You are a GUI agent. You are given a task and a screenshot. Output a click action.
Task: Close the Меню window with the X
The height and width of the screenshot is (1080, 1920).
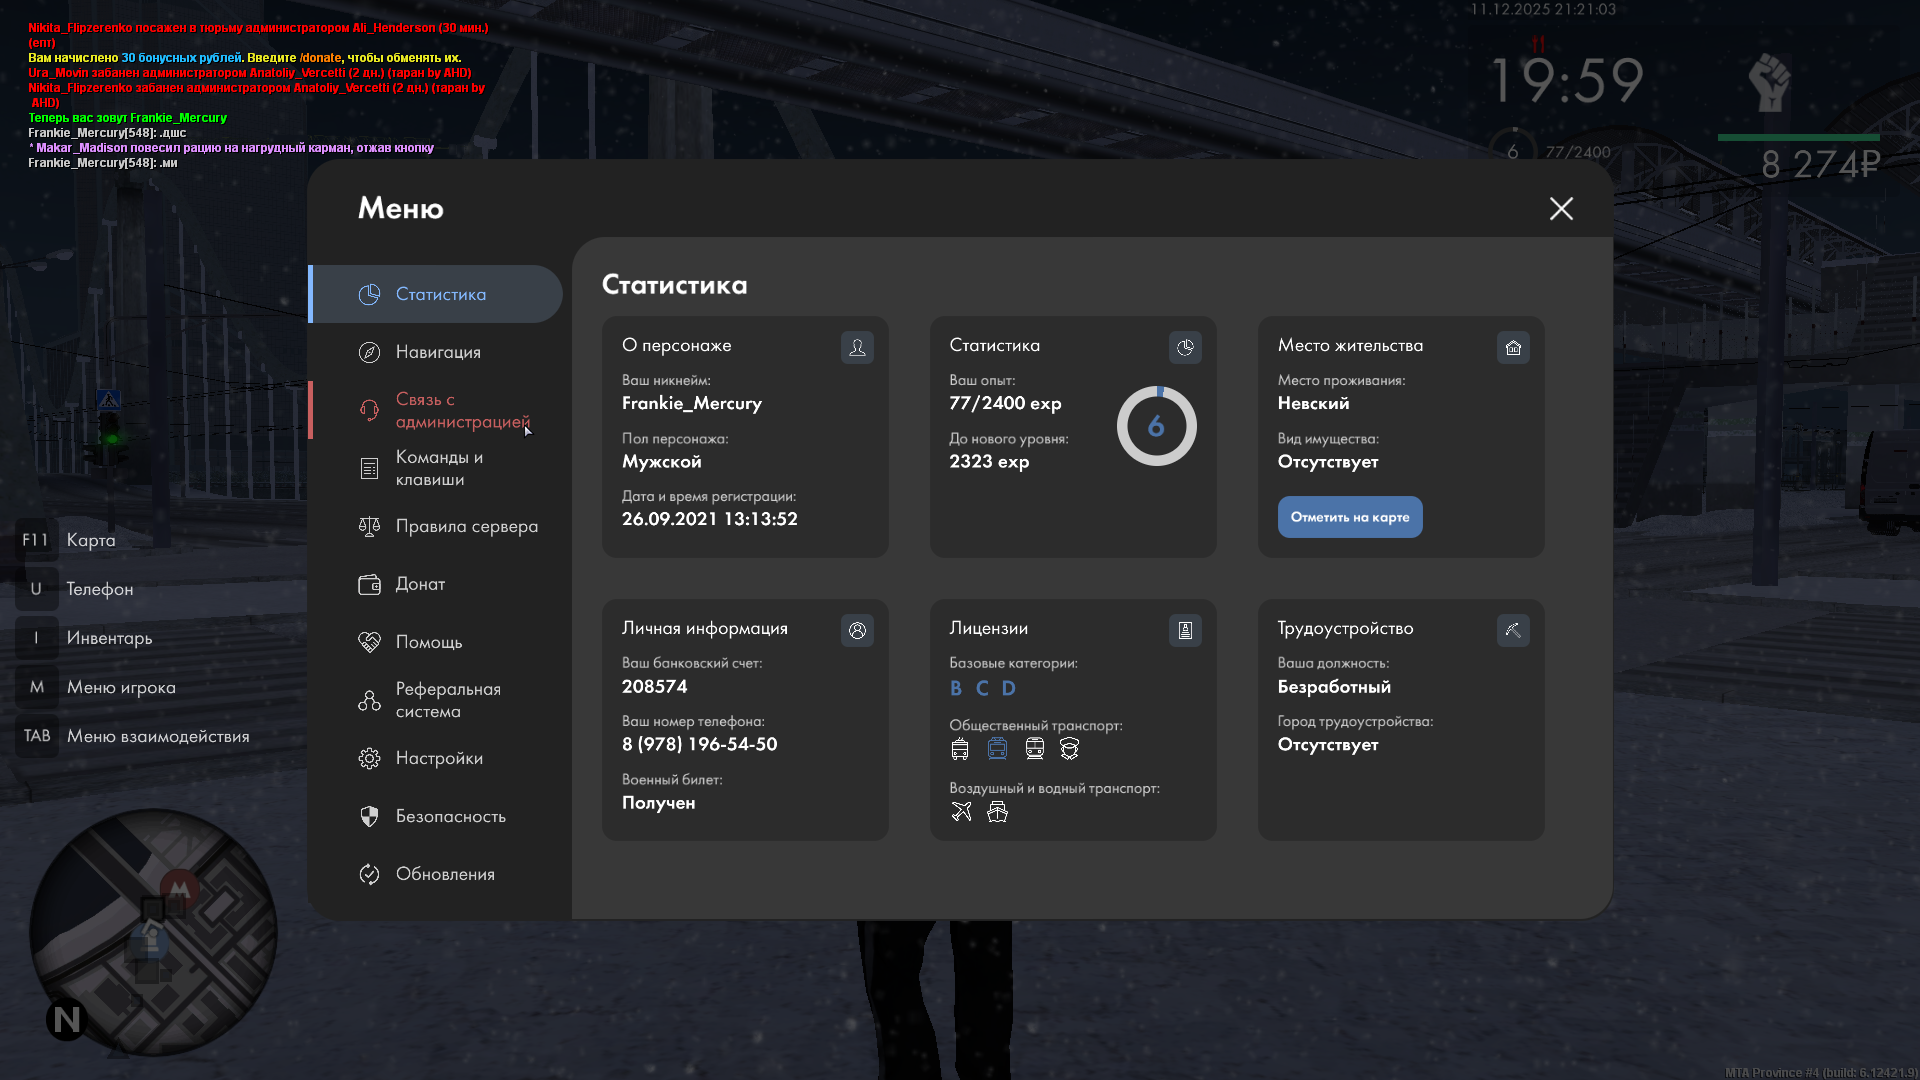coord(1561,208)
